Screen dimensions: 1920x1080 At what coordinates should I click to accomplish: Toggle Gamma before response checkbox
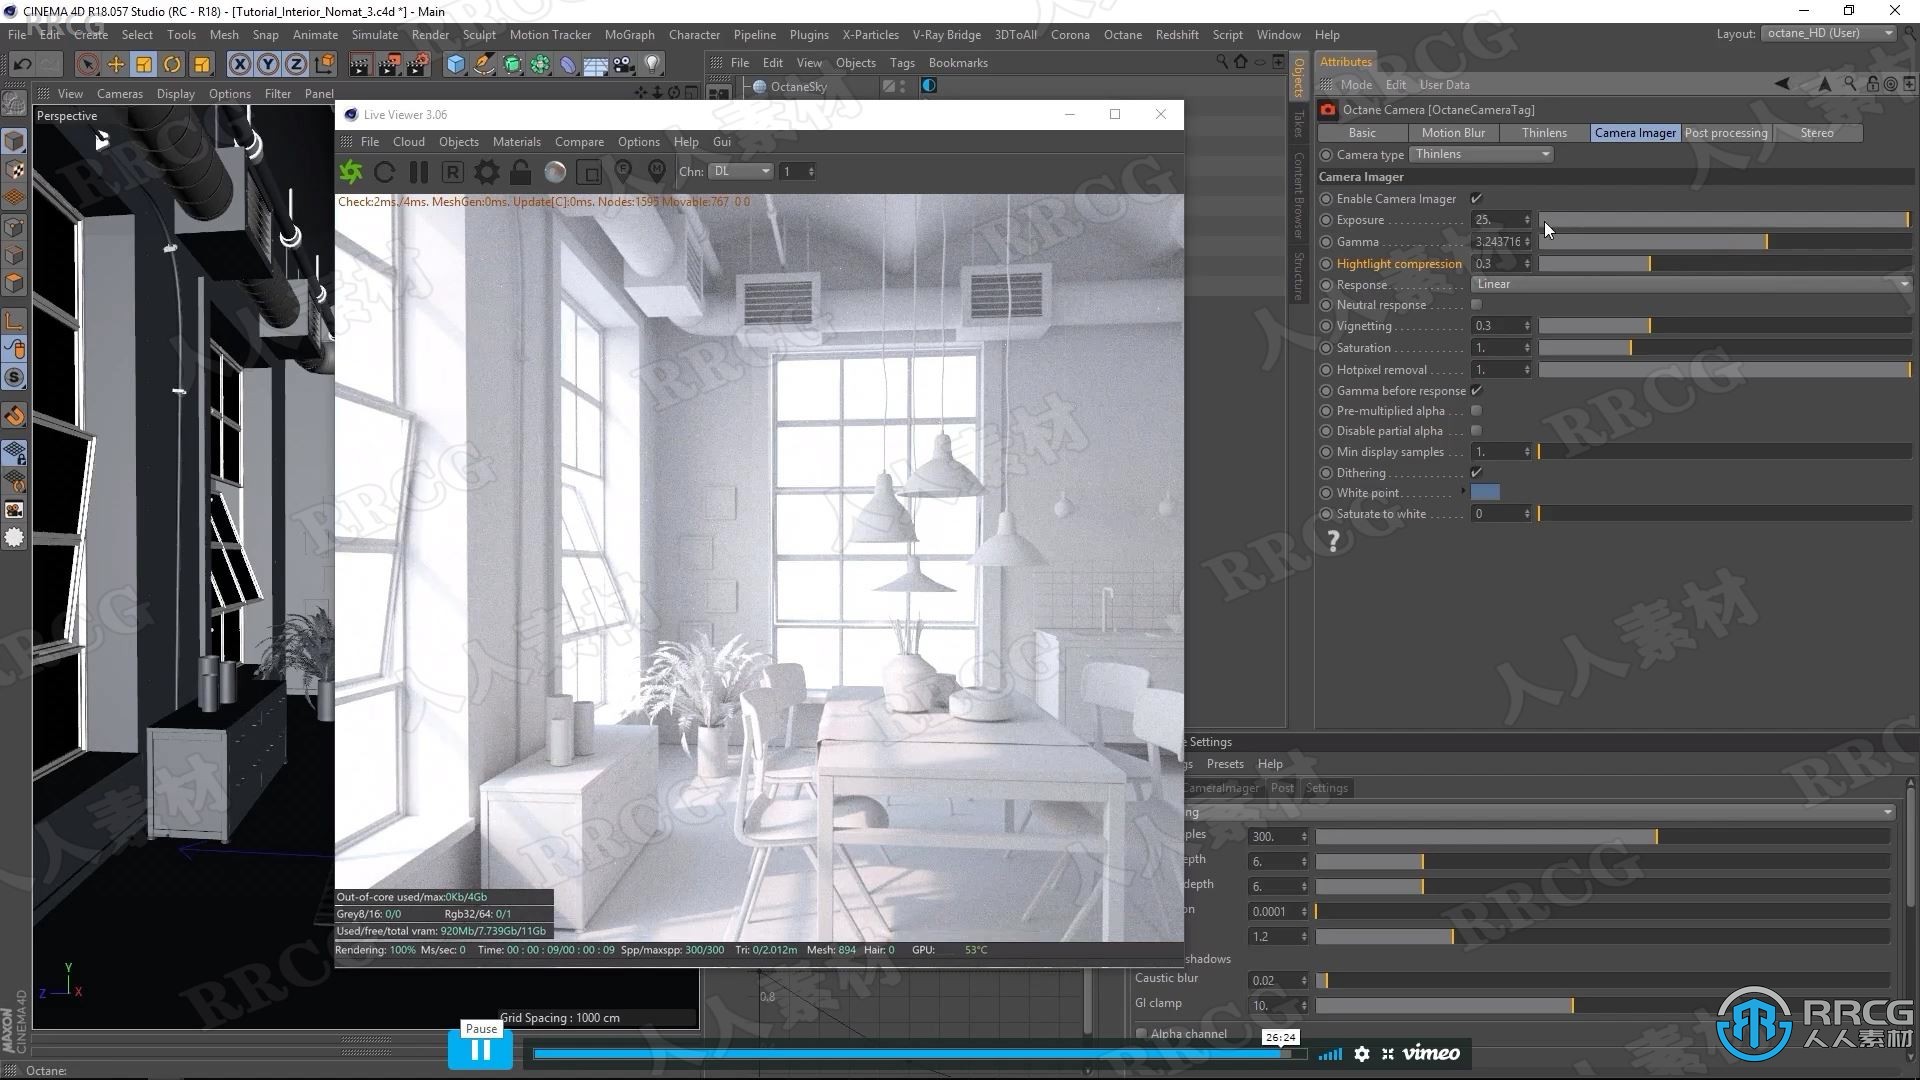(1476, 391)
